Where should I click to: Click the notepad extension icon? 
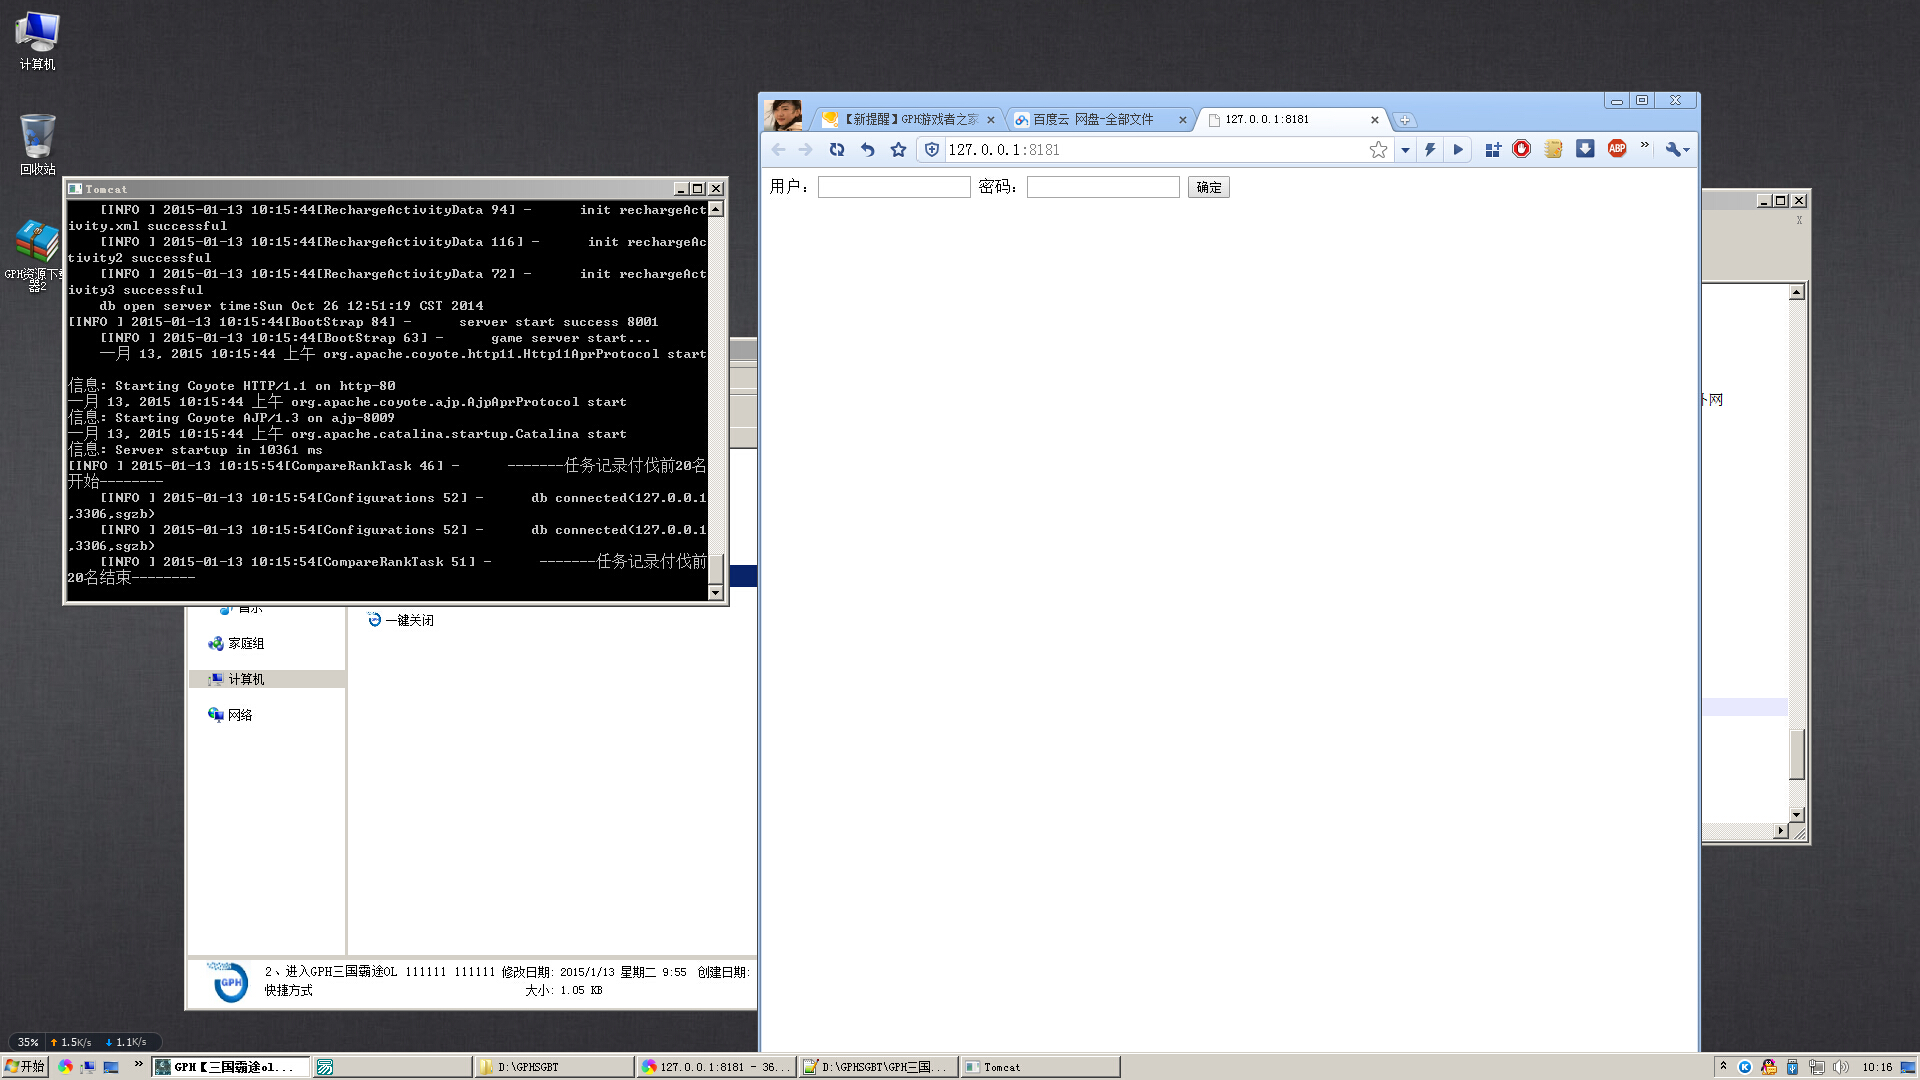(x=1553, y=149)
